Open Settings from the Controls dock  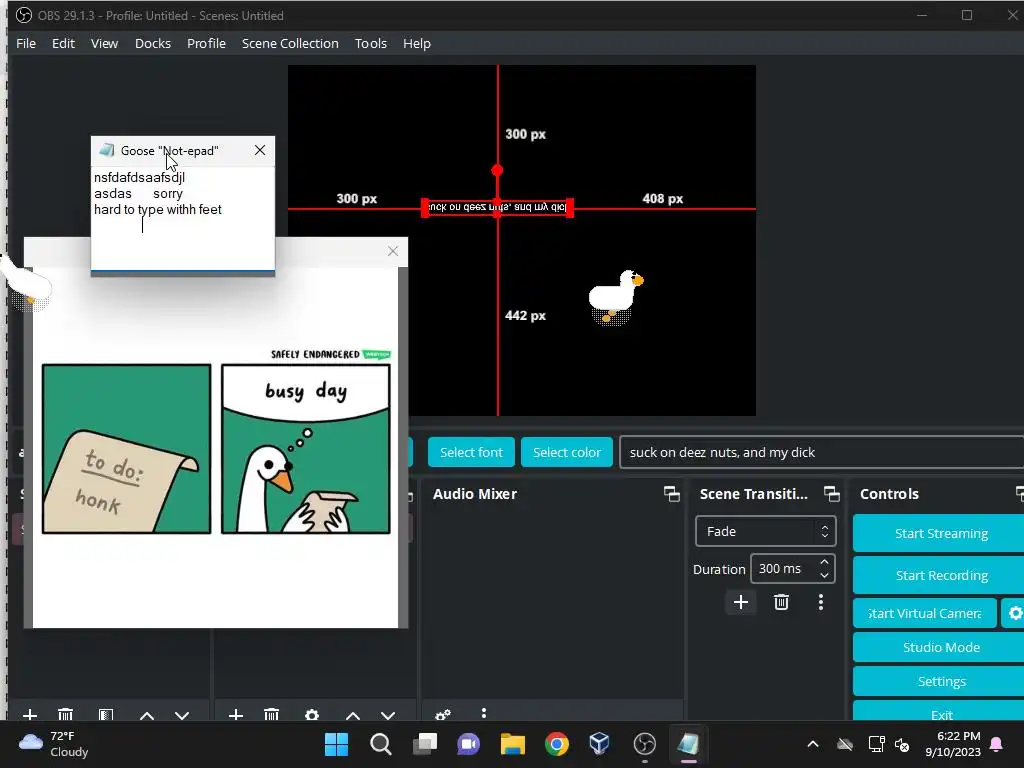938,681
